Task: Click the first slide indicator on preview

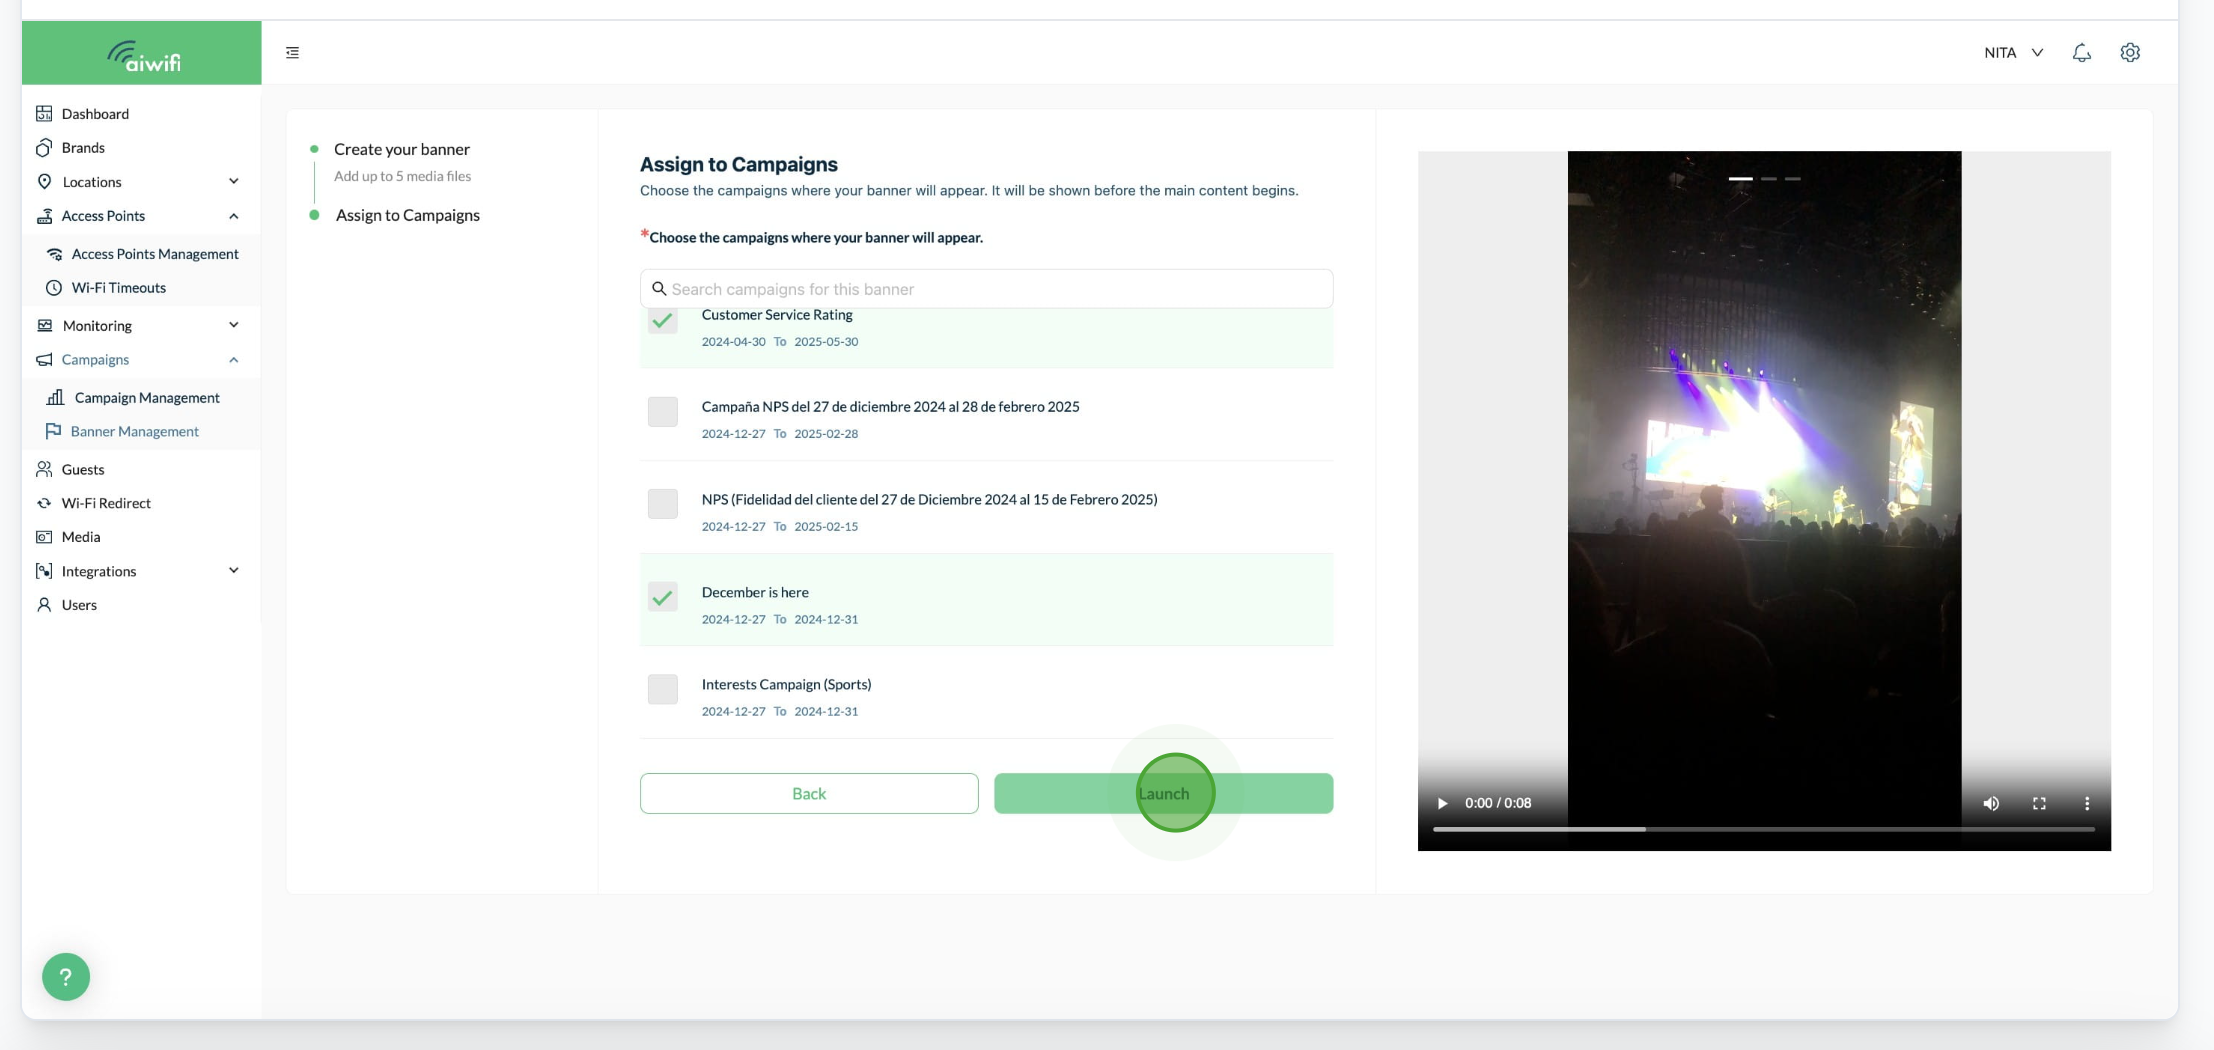Action: pyautogui.click(x=1740, y=178)
